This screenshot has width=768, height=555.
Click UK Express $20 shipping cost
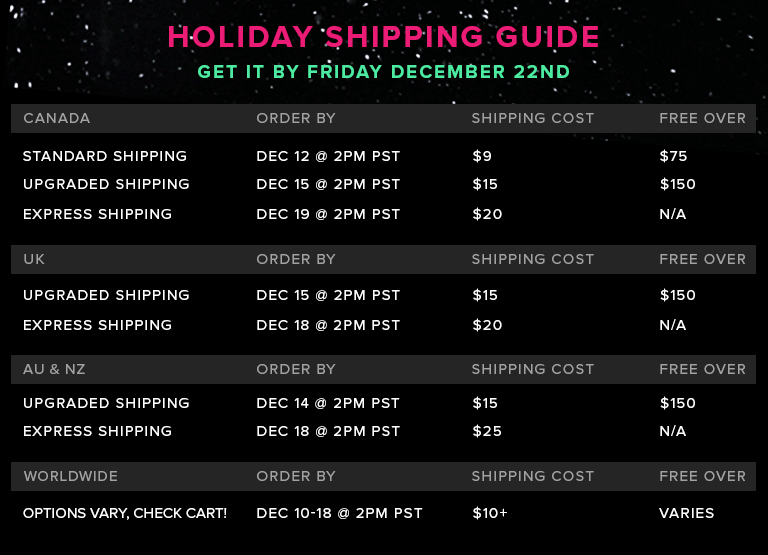point(487,325)
